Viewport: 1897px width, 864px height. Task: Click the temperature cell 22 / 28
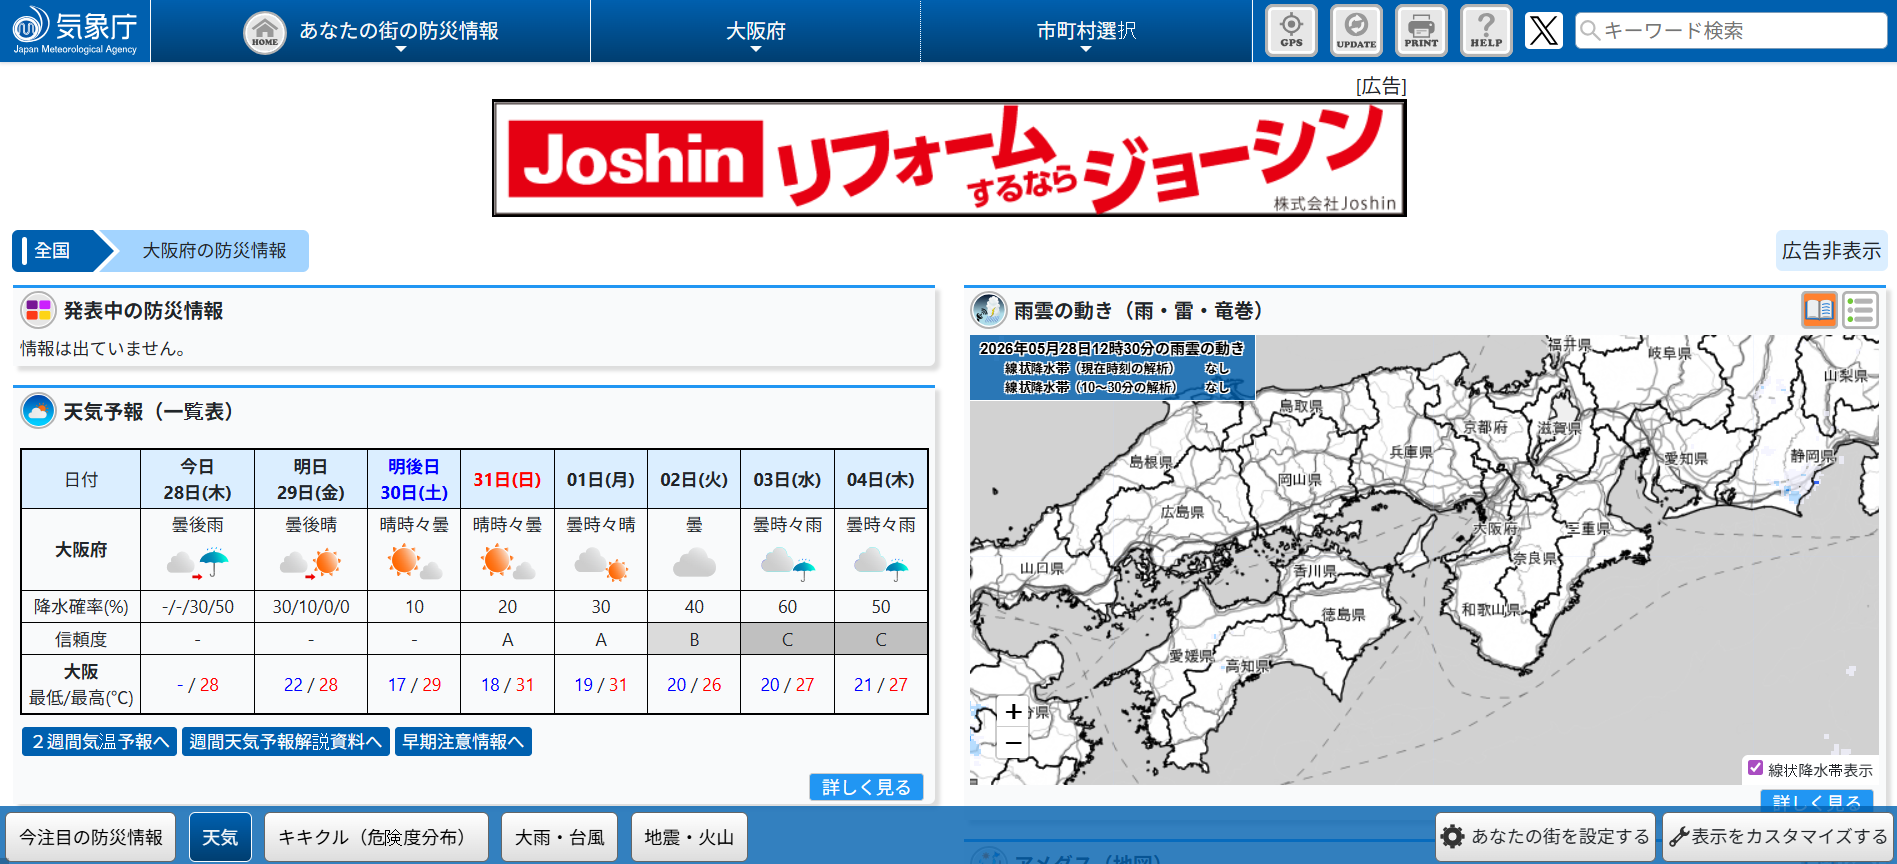click(311, 685)
